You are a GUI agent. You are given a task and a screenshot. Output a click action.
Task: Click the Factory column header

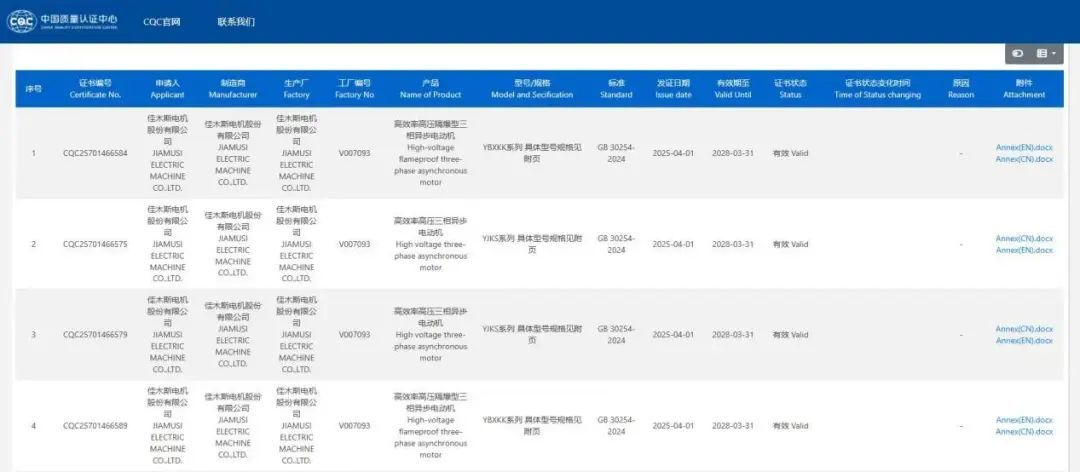point(297,89)
